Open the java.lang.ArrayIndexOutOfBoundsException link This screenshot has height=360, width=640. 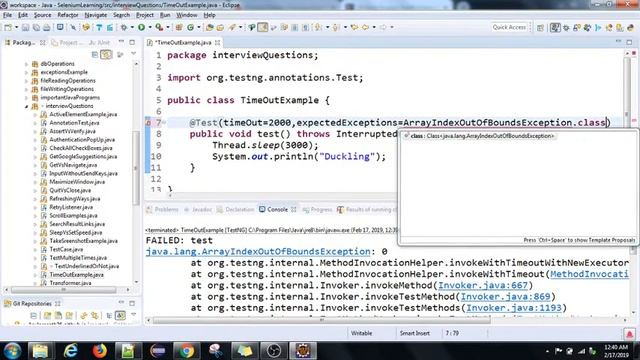click(258, 252)
